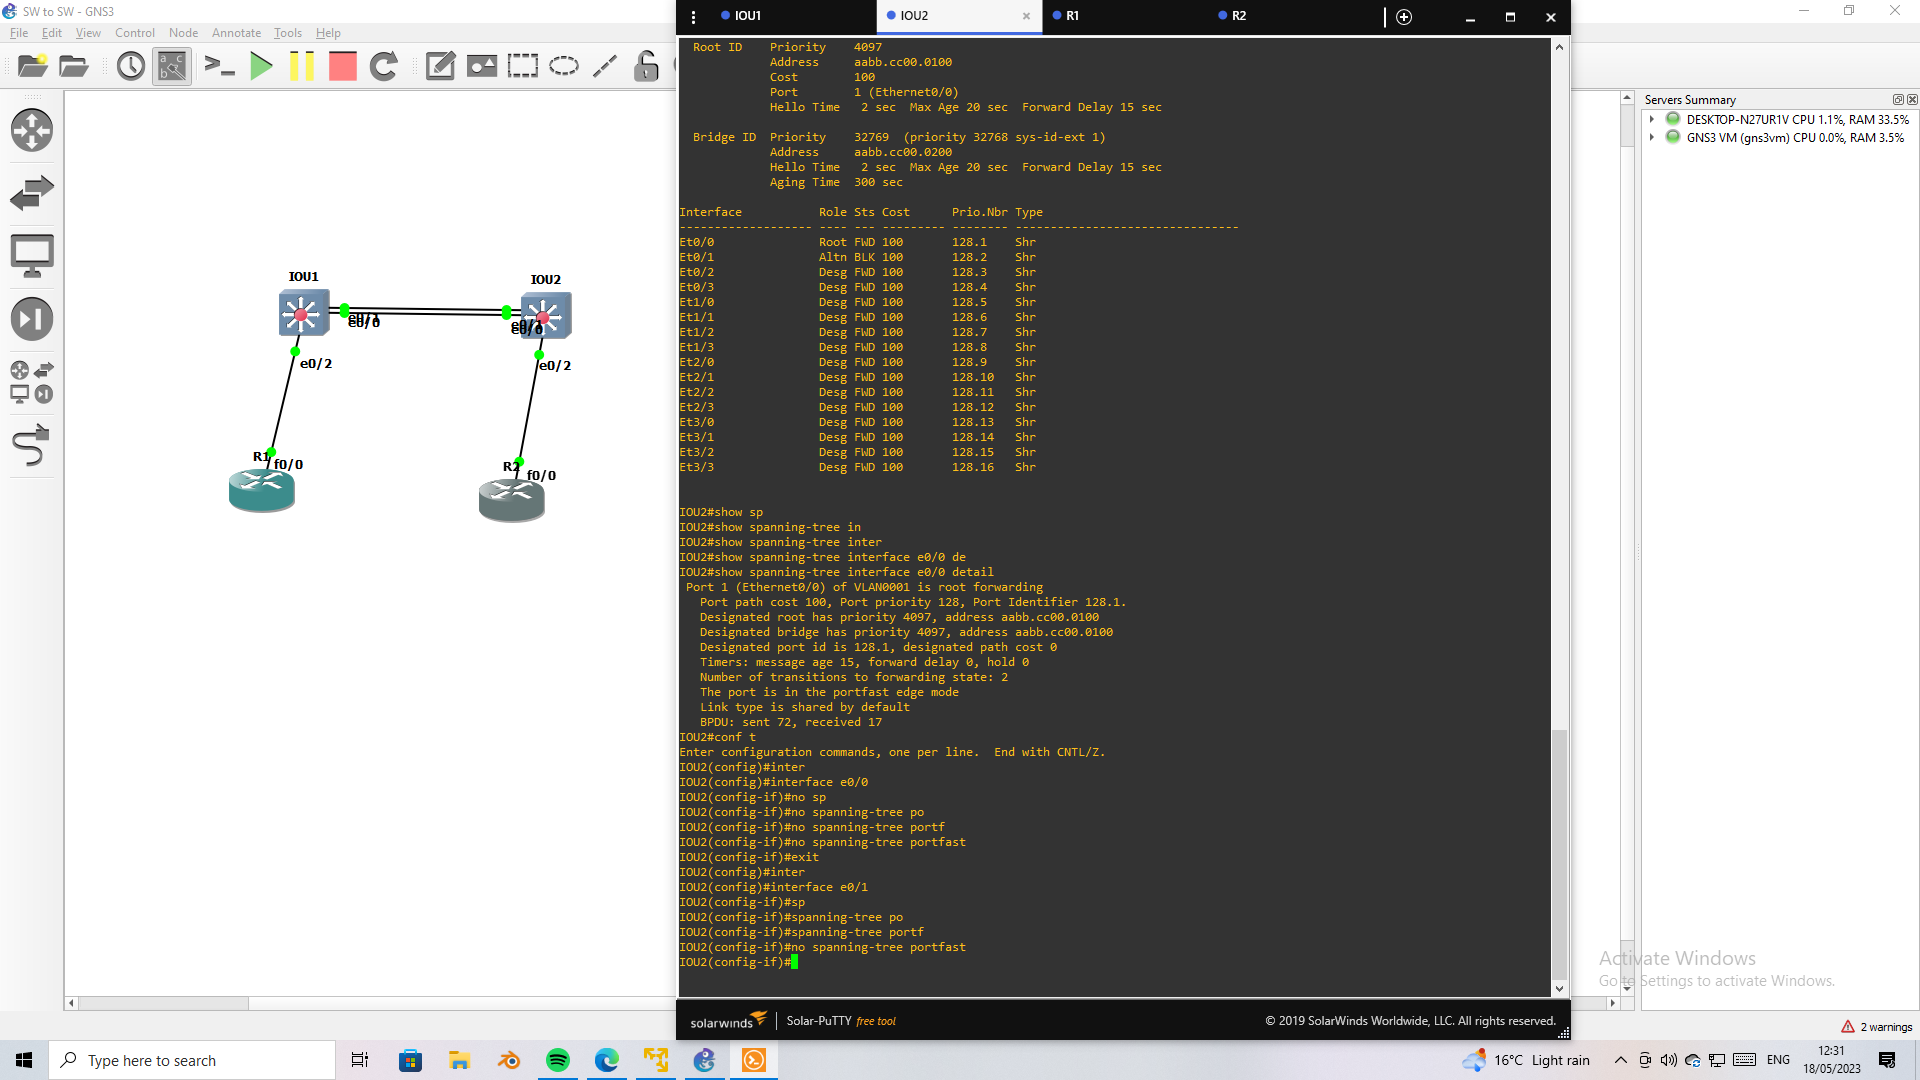The image size is (1920, 1080).
Task: Open the Browse routers panel
Action: tap(32, 130)
